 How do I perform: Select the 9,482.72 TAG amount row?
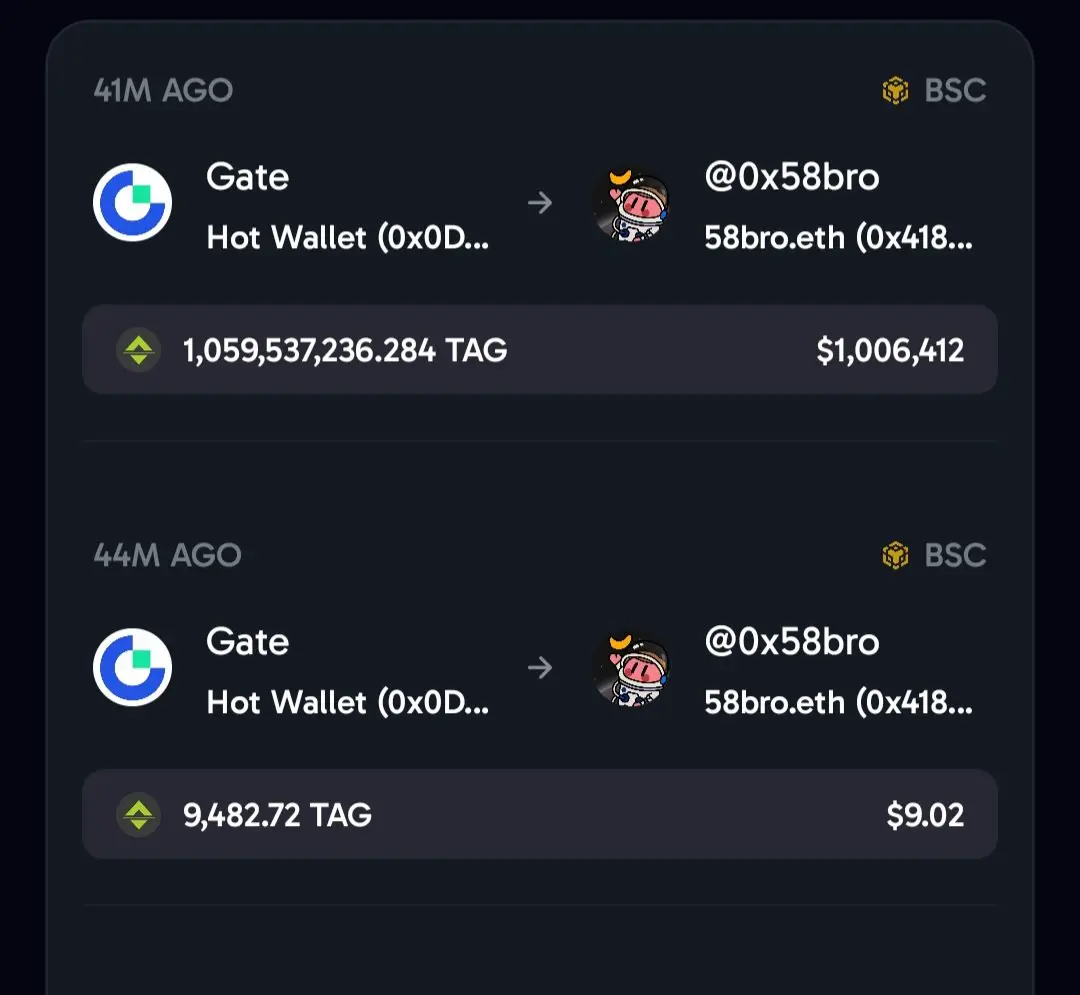540,815
